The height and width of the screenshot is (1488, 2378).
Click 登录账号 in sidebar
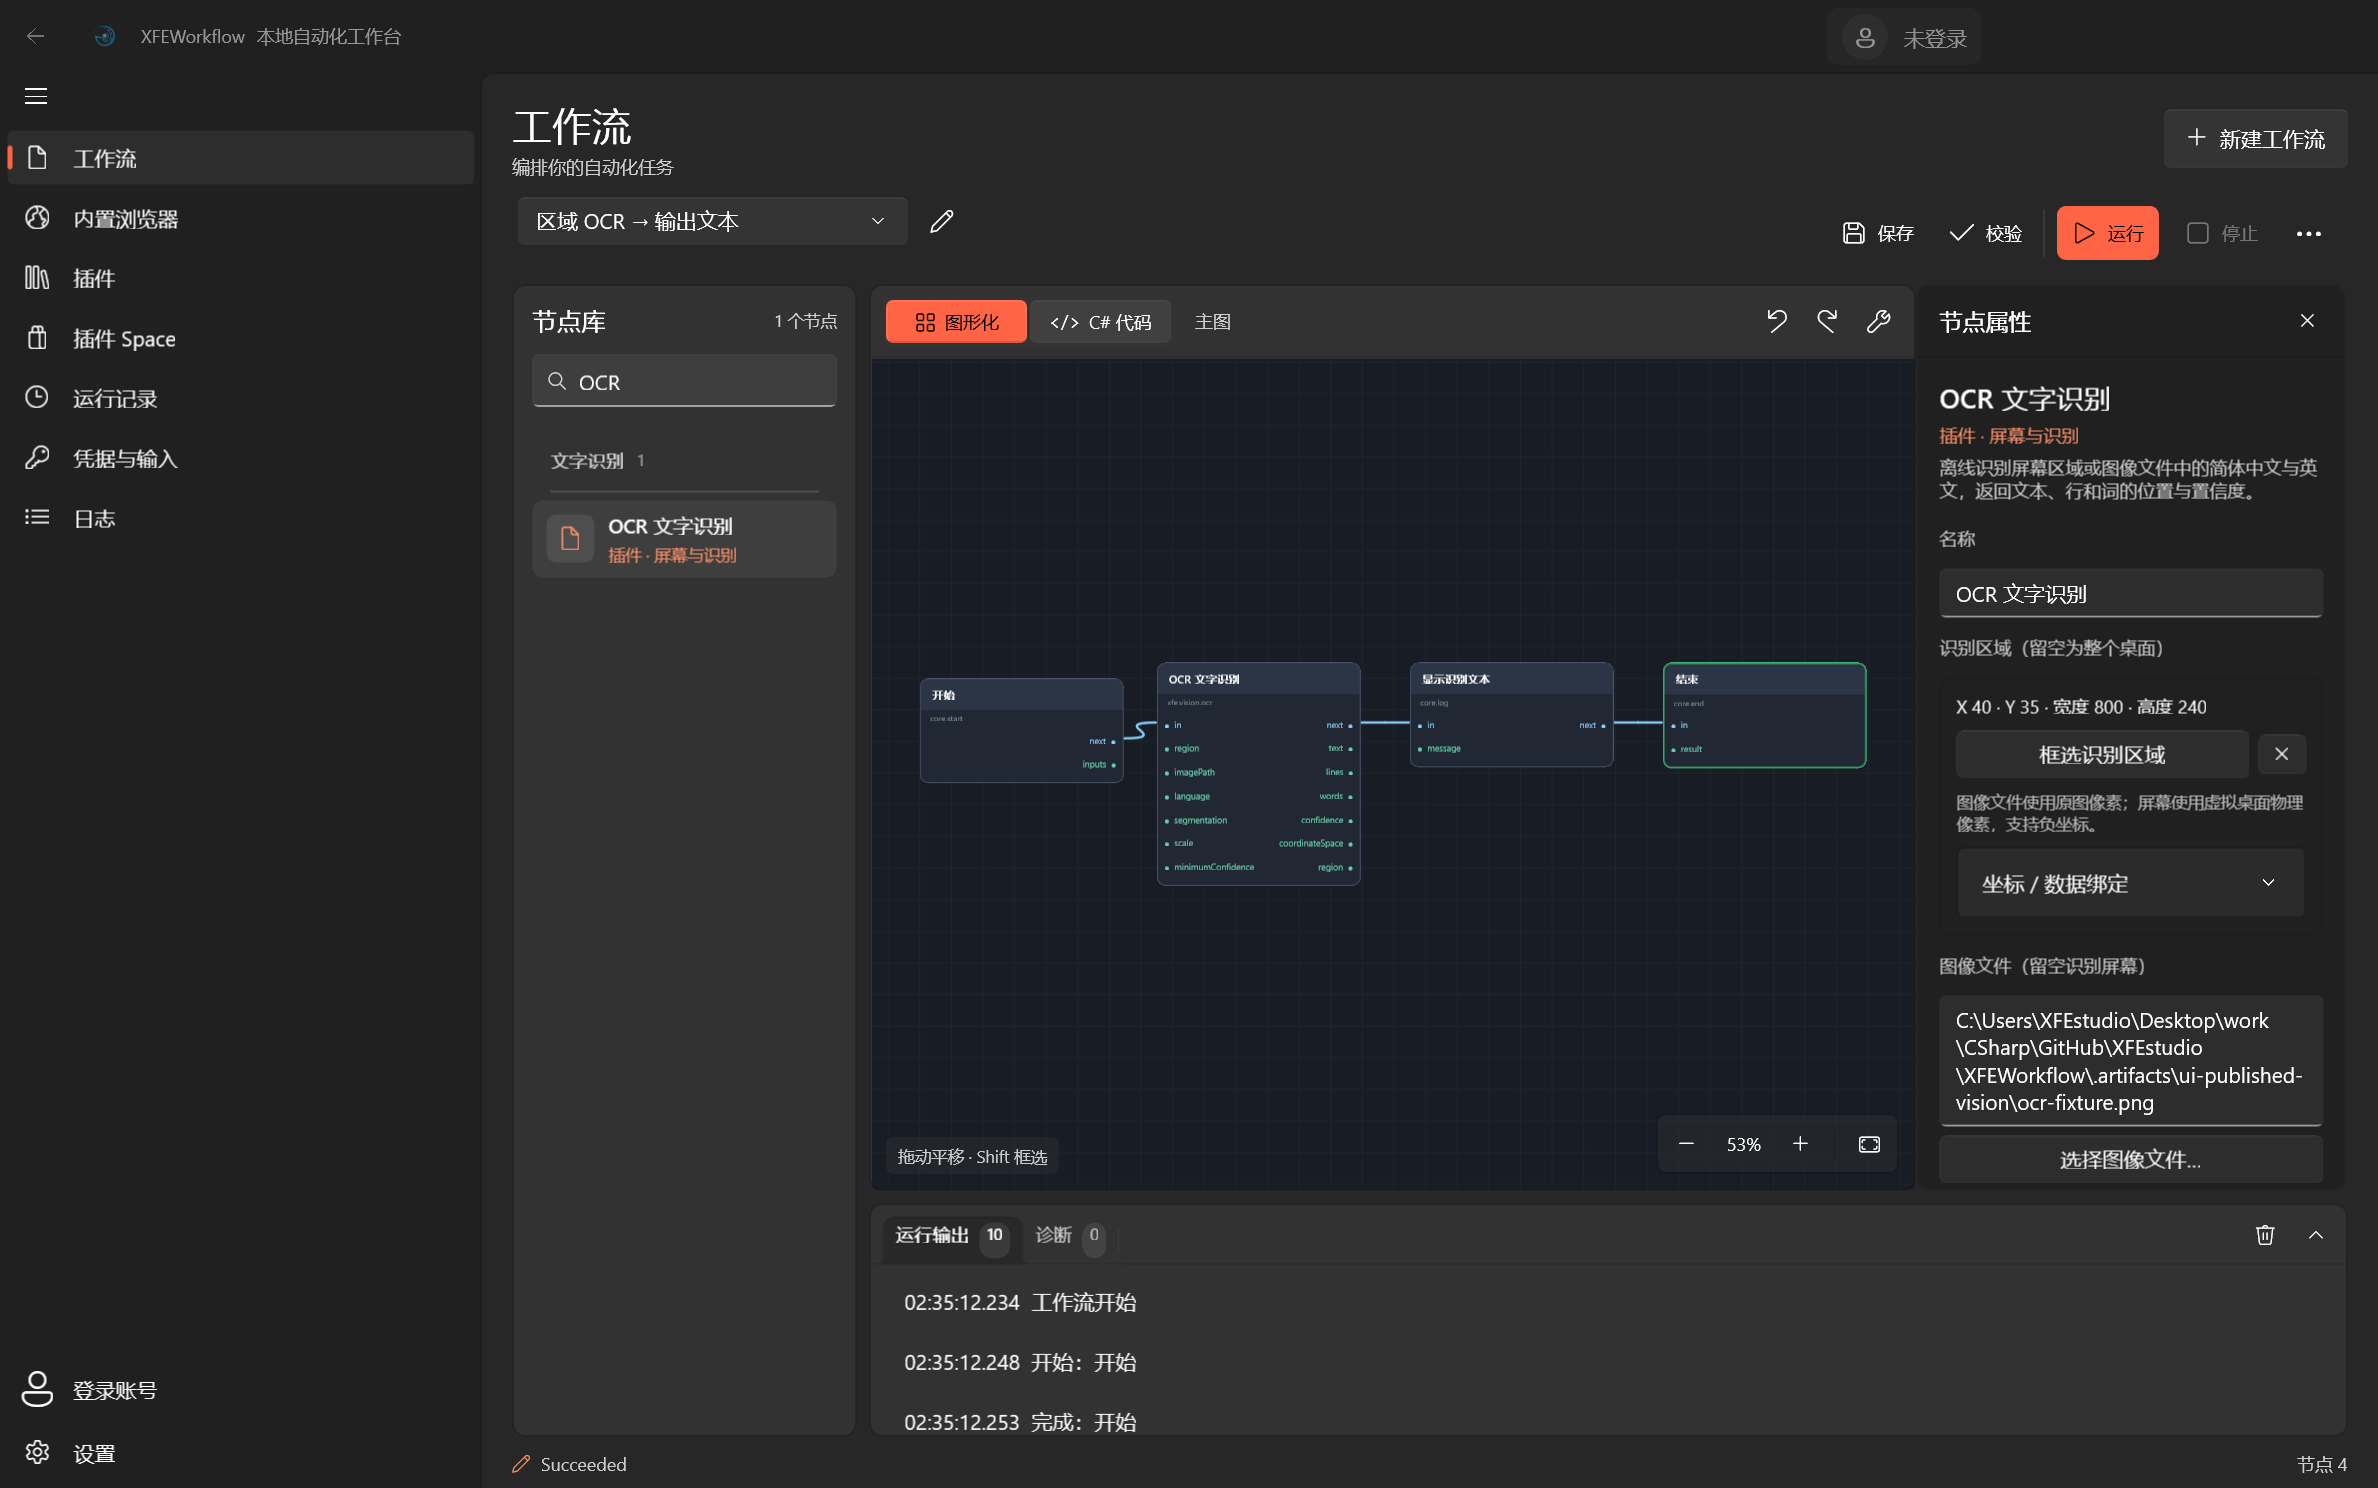point(240,1390)
